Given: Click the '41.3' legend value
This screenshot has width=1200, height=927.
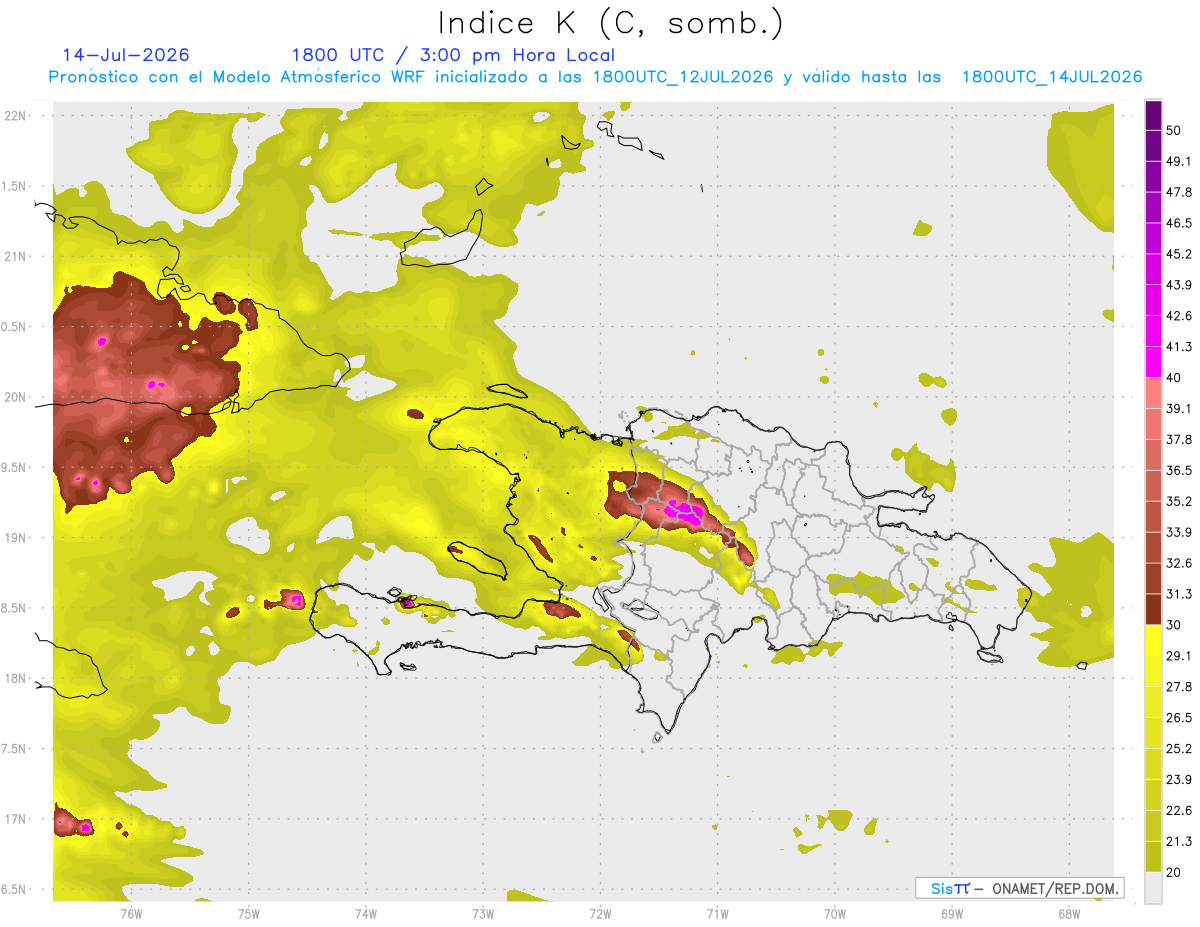Looking at the screenshot, I should tap(1179, 347).
